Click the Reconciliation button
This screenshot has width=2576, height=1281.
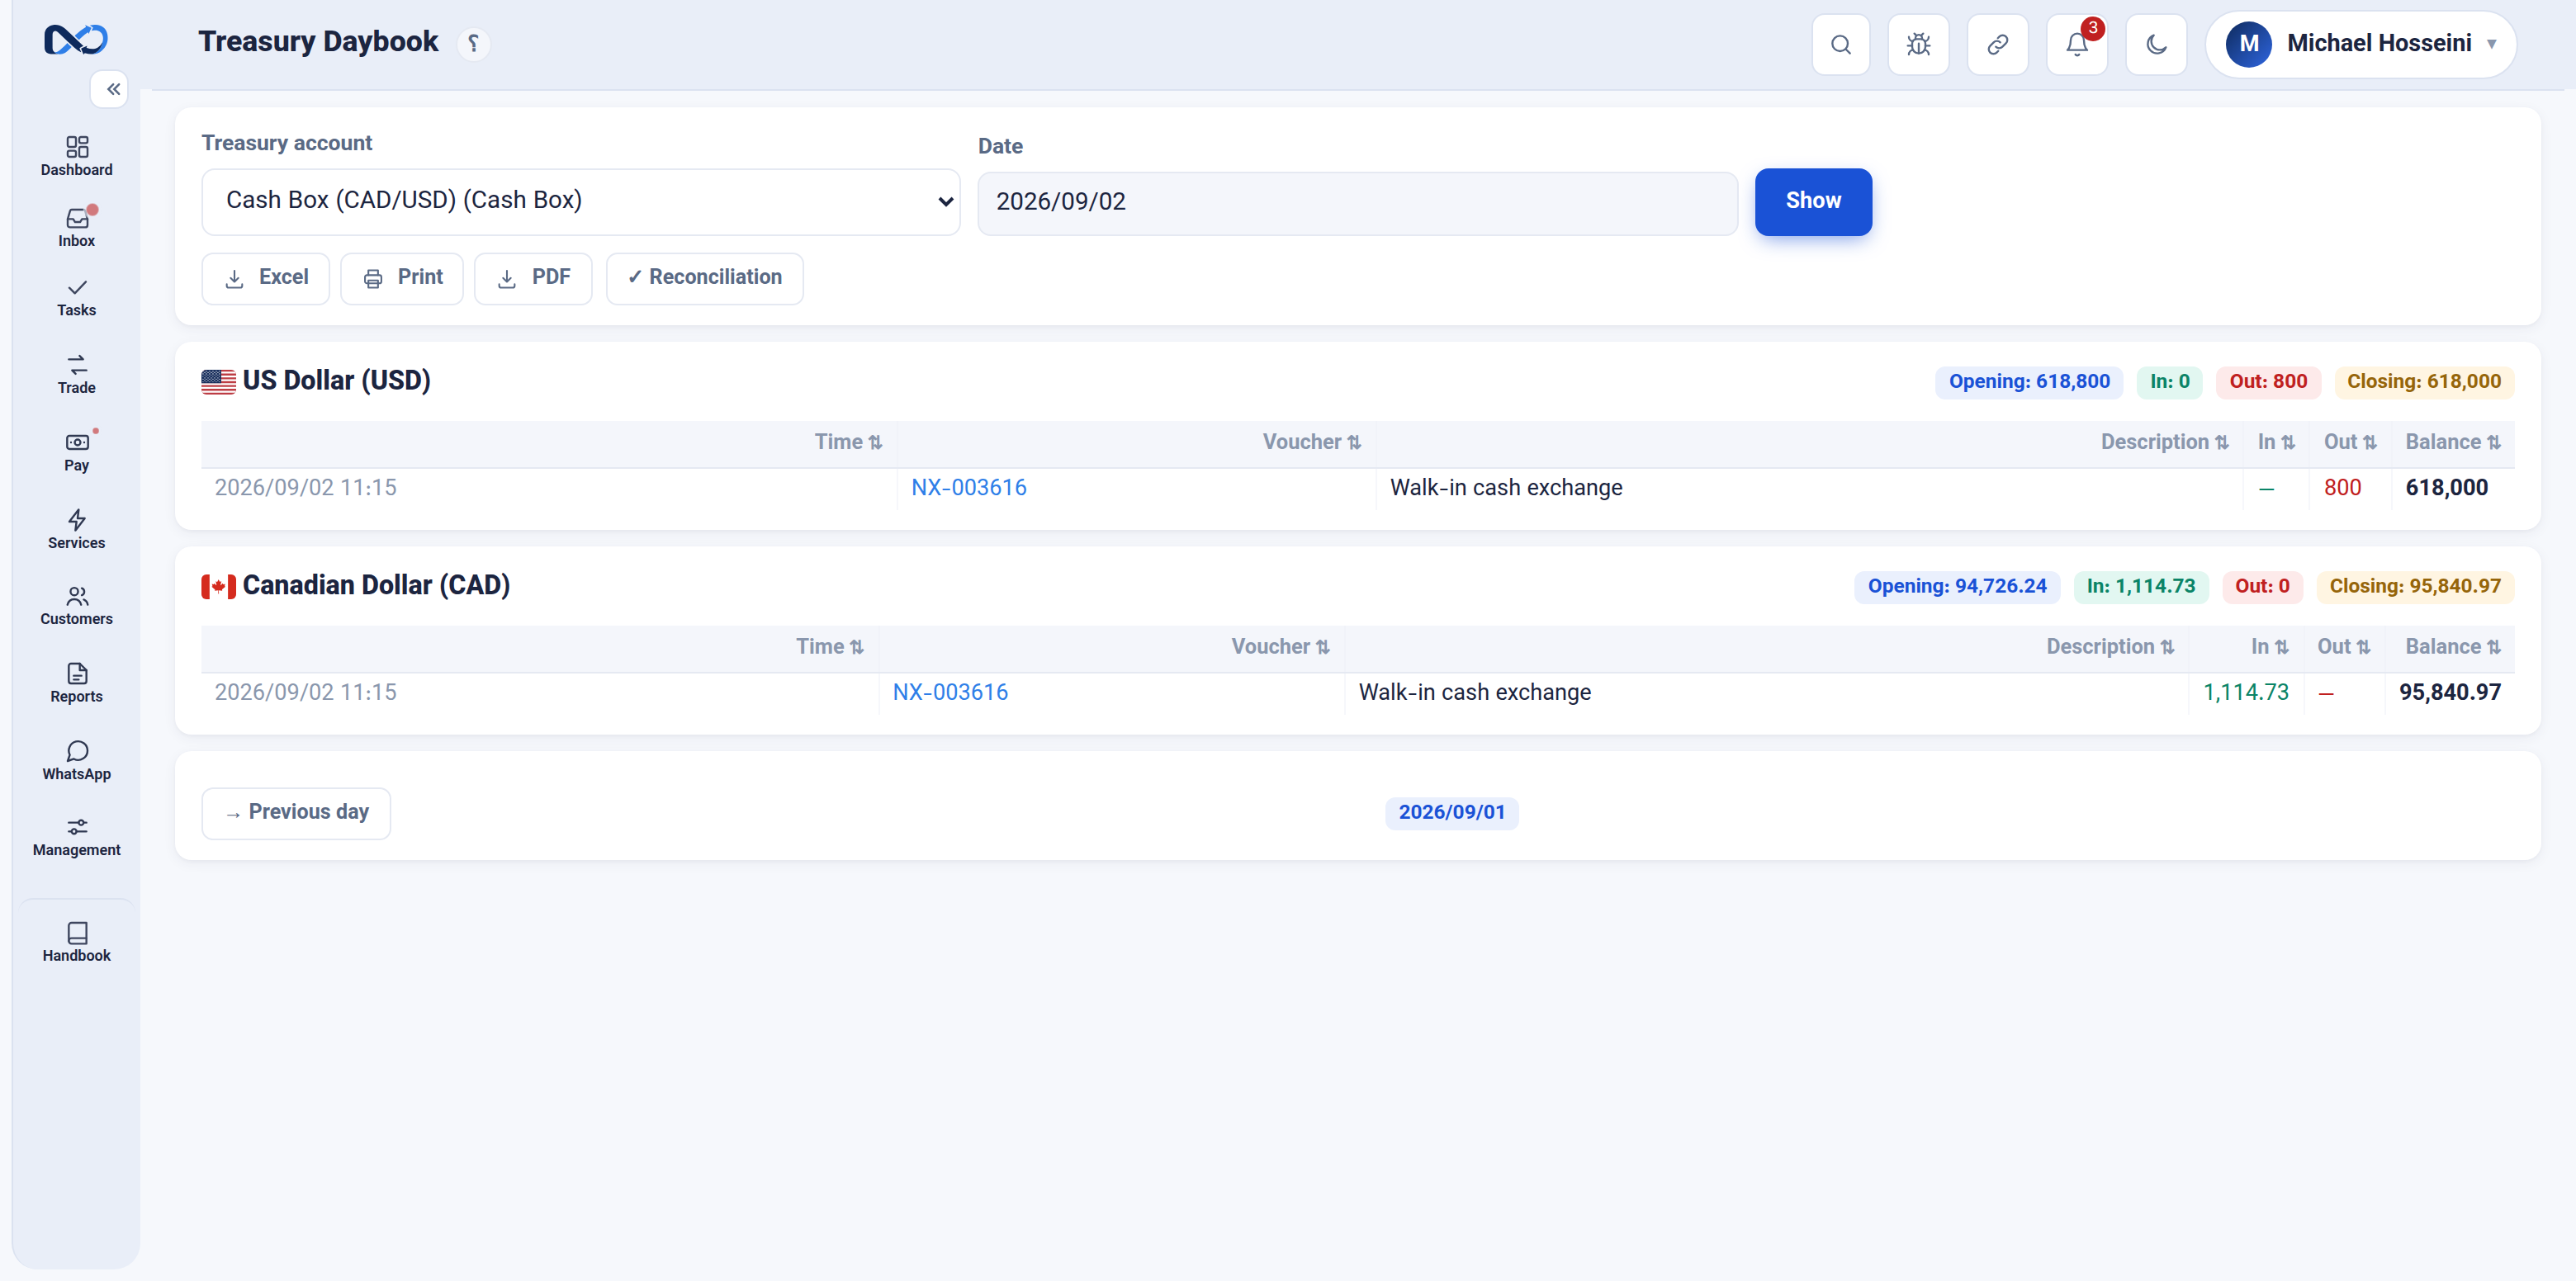tap(704, 278)
